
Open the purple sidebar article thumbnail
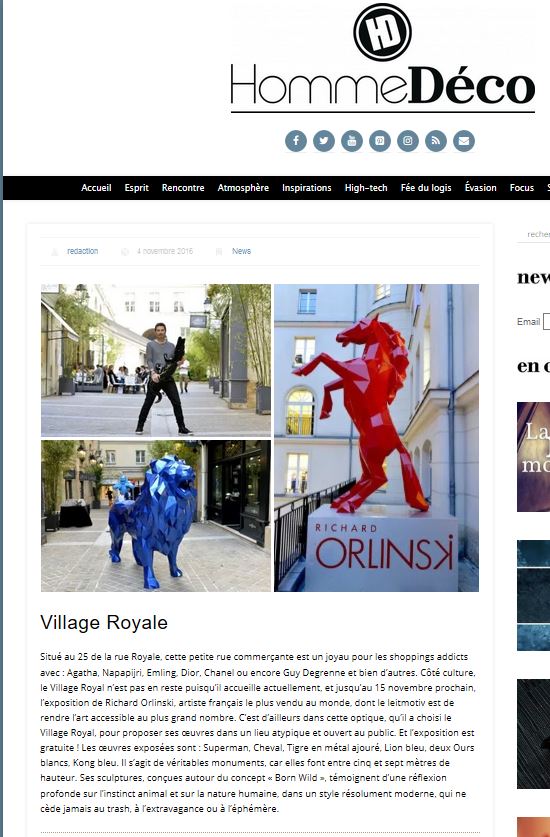point(533,457)
